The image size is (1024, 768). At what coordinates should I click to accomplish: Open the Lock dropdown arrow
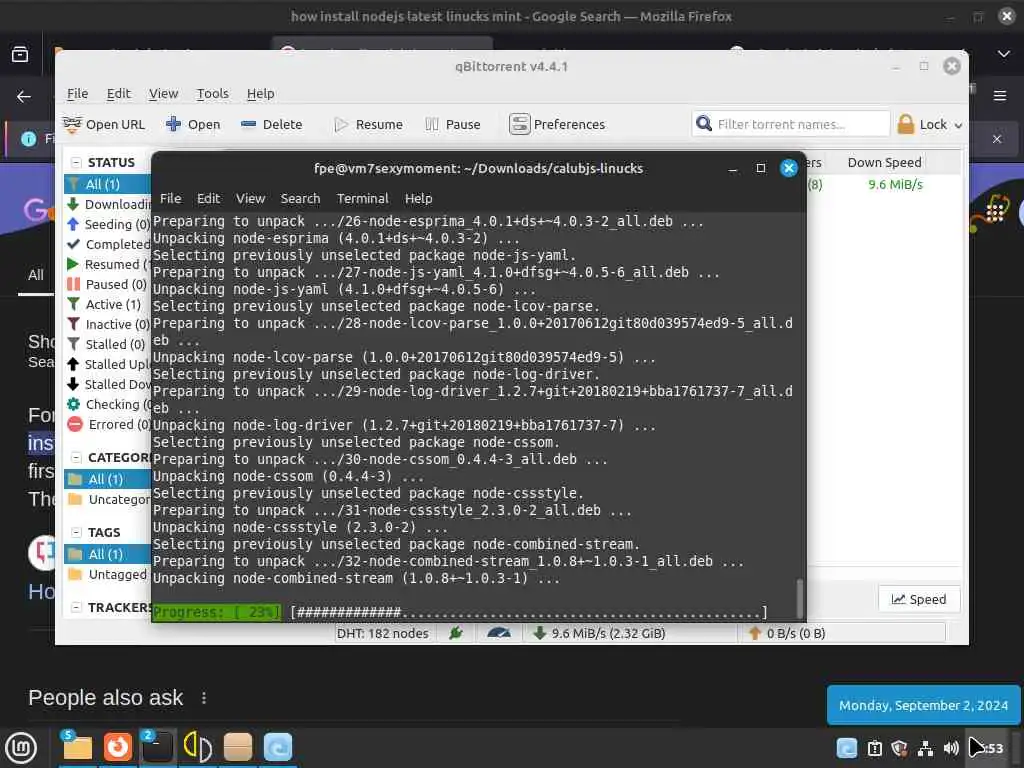958,125
